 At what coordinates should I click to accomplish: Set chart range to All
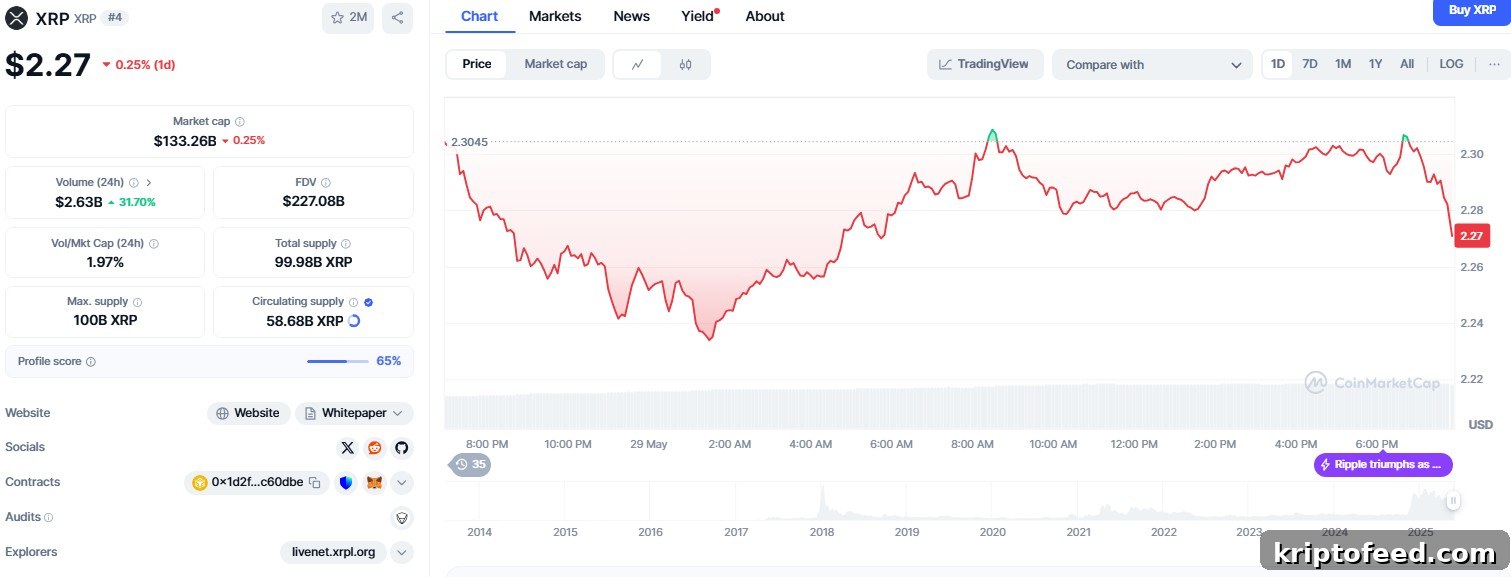click(1407, 64)
